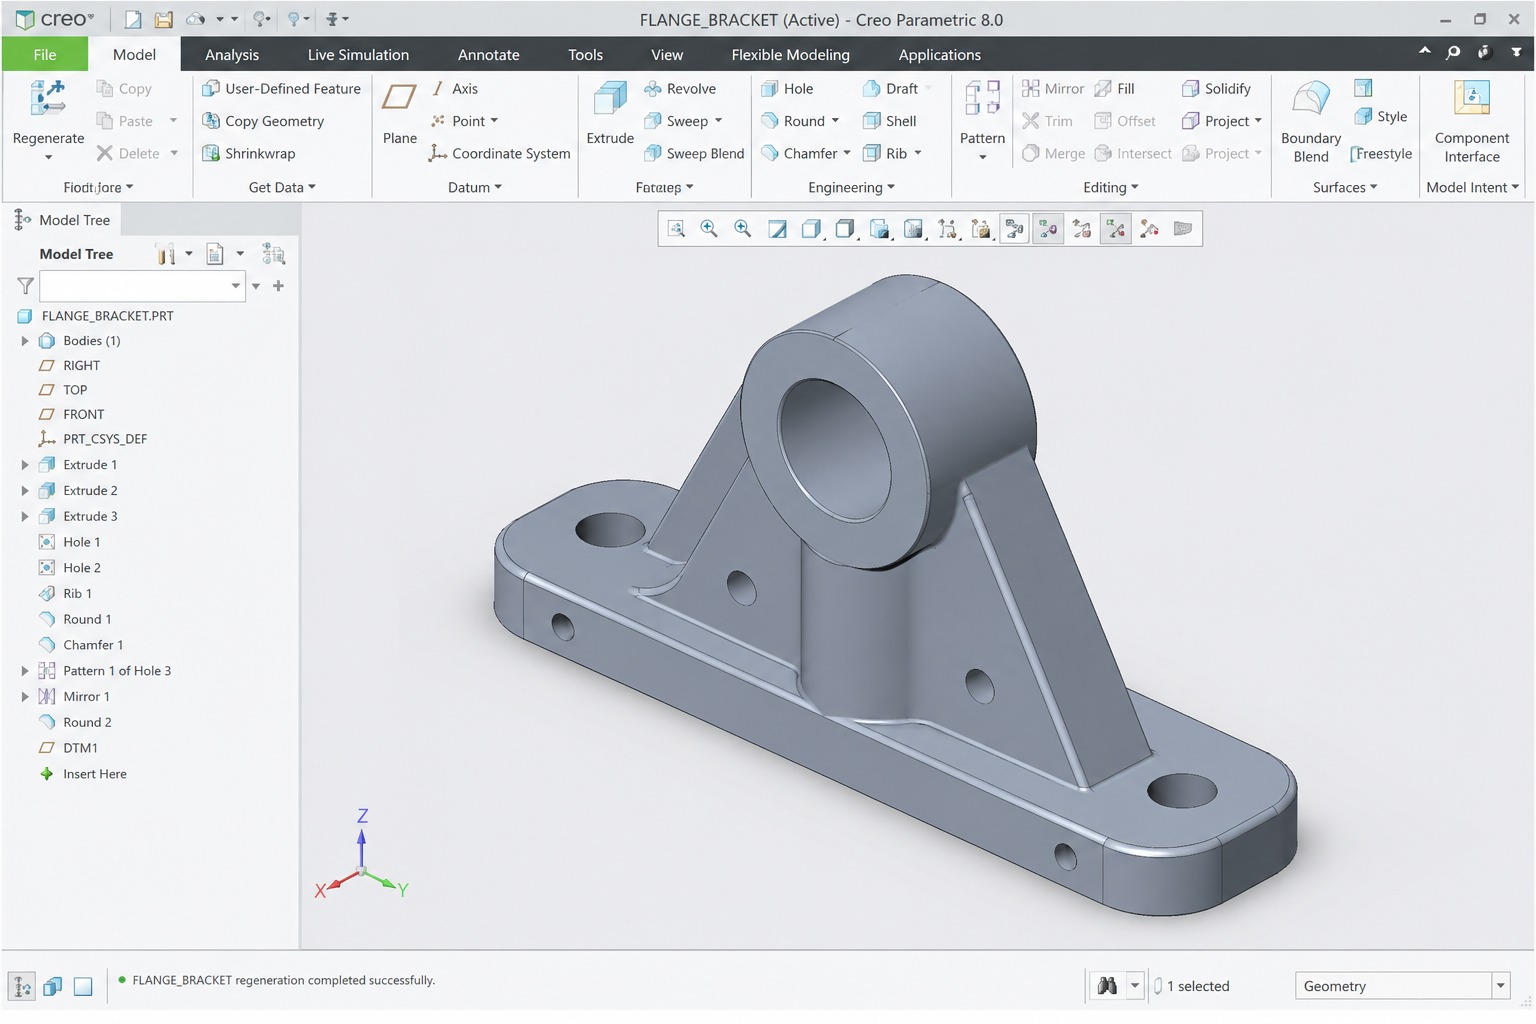Expand the Pattern 1 of Hole 3 node

(x=25, y=671)
